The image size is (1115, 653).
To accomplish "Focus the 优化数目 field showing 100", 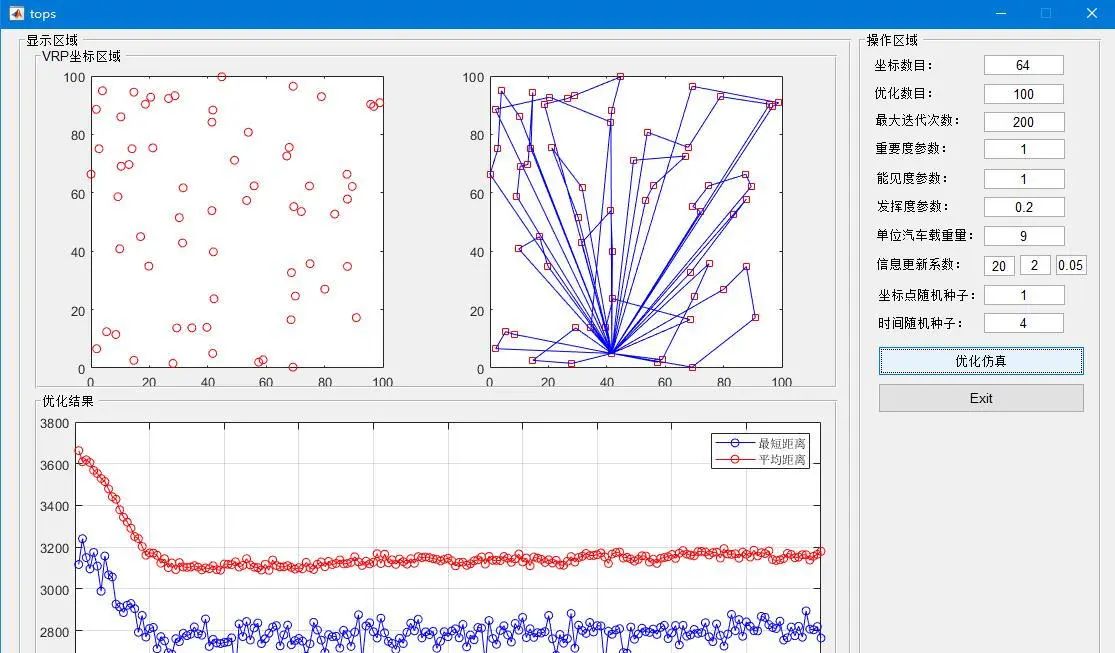I will [1023, 94].
